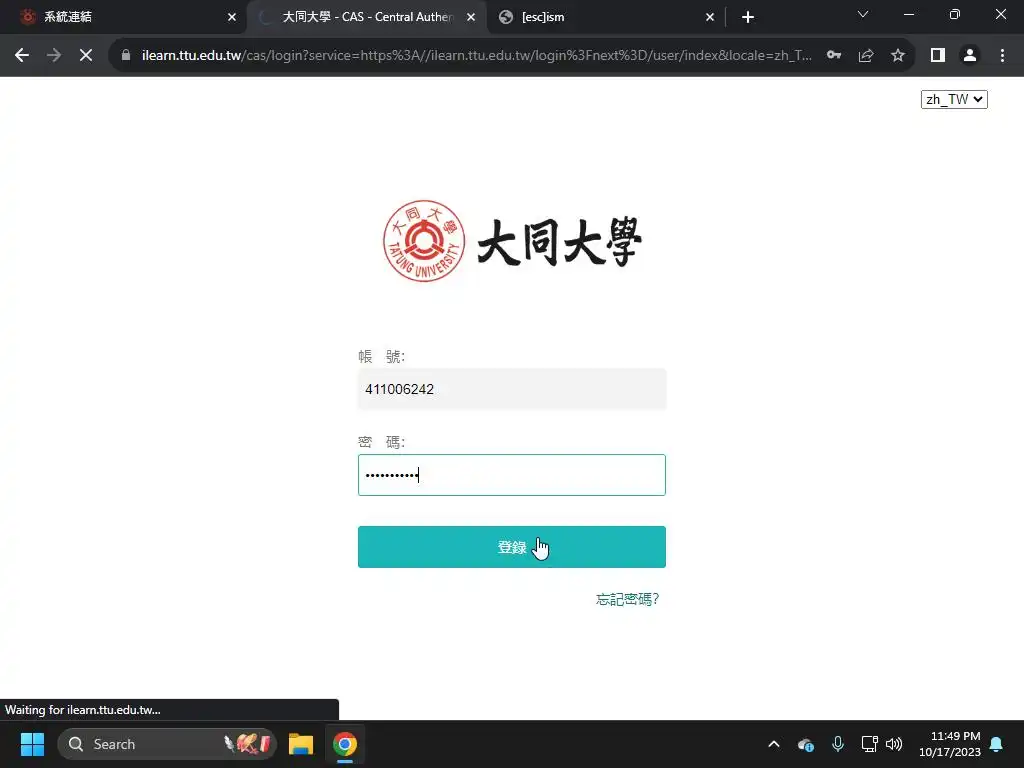Click the address bar URL
The image size is (1024, 768).
click(477, 56)
